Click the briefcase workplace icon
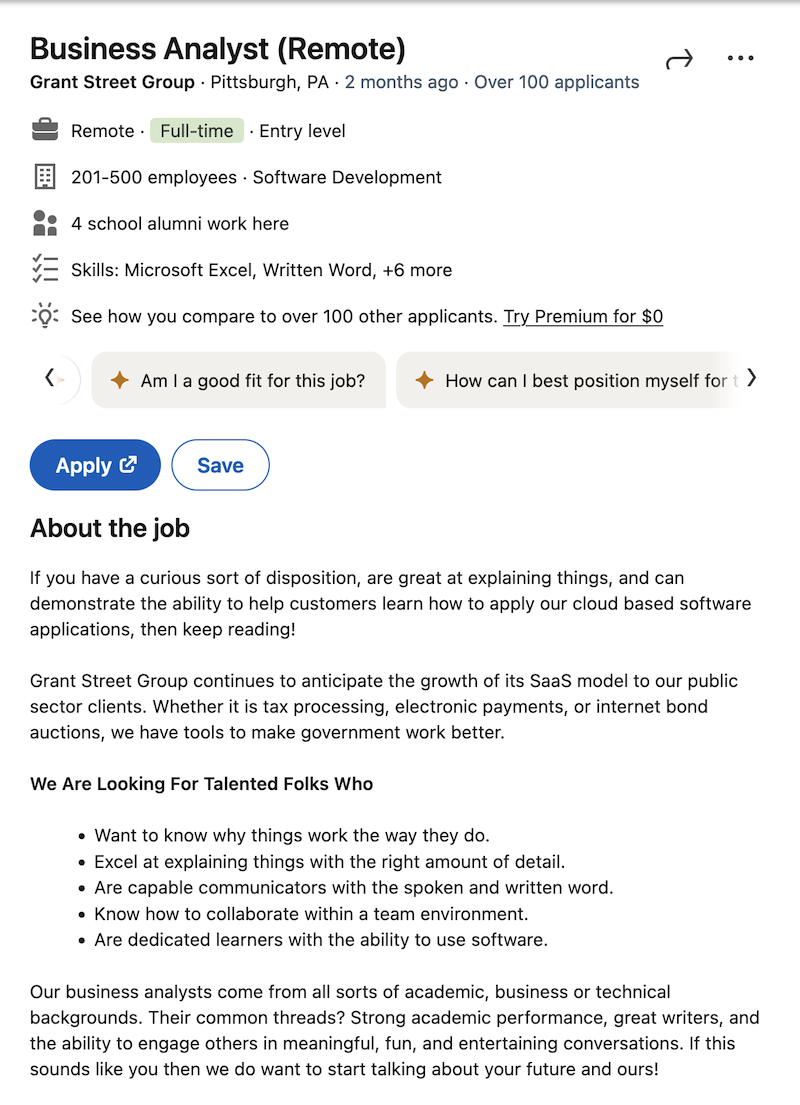800x1105 pixels. coord(45,130)
